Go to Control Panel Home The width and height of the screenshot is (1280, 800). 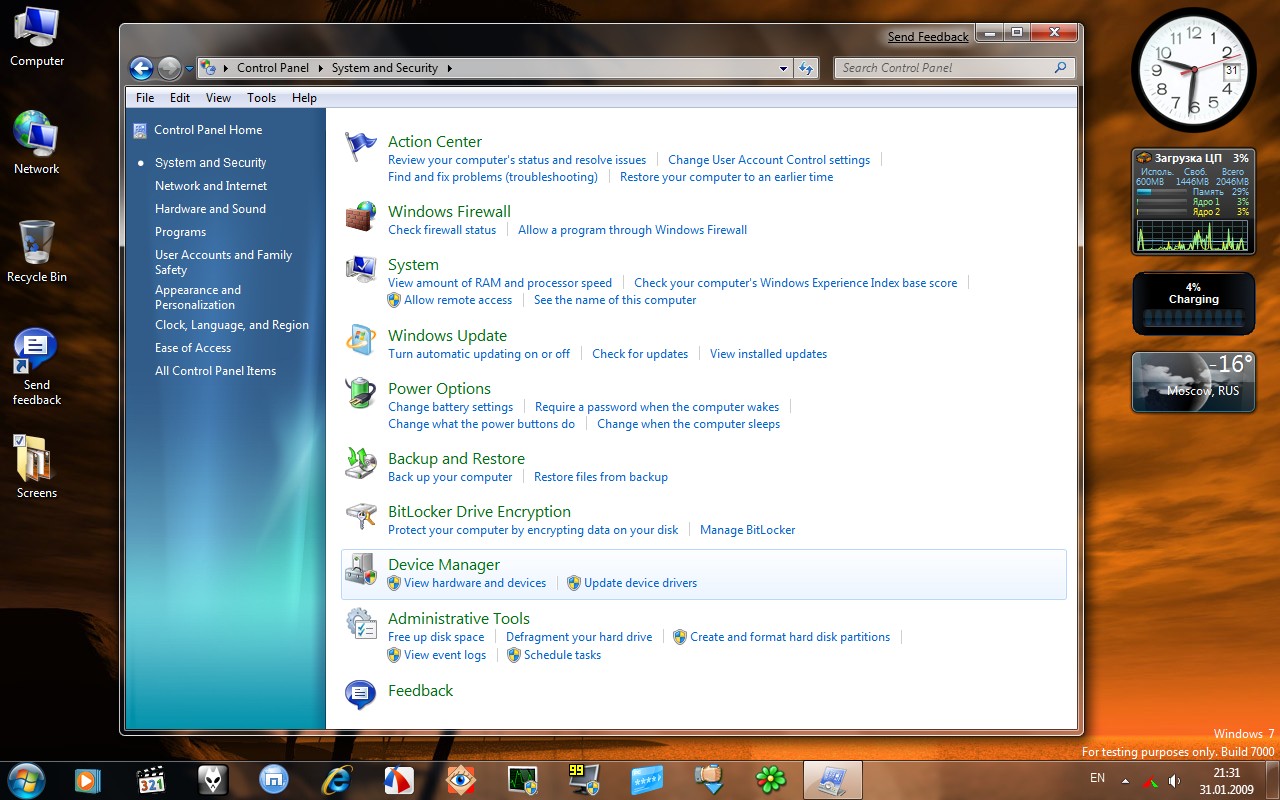tap(208, 130)
